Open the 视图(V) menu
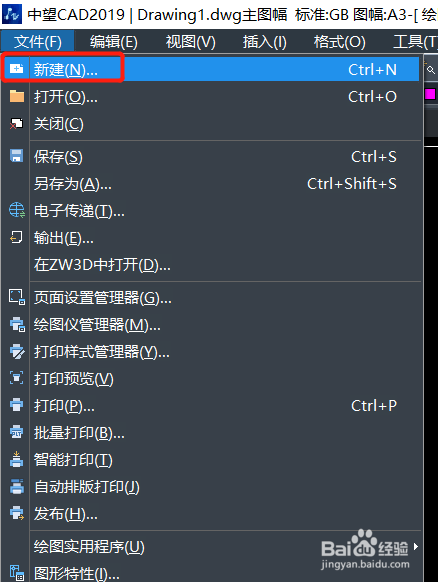438x582 pixels. [x=190, y=42]
